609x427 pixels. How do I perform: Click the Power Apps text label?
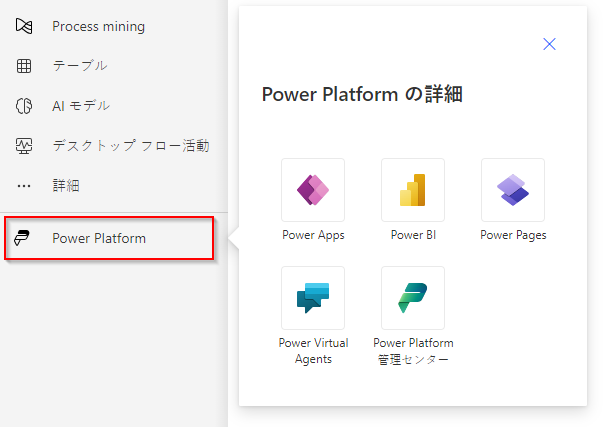click(x=313, y=235)
